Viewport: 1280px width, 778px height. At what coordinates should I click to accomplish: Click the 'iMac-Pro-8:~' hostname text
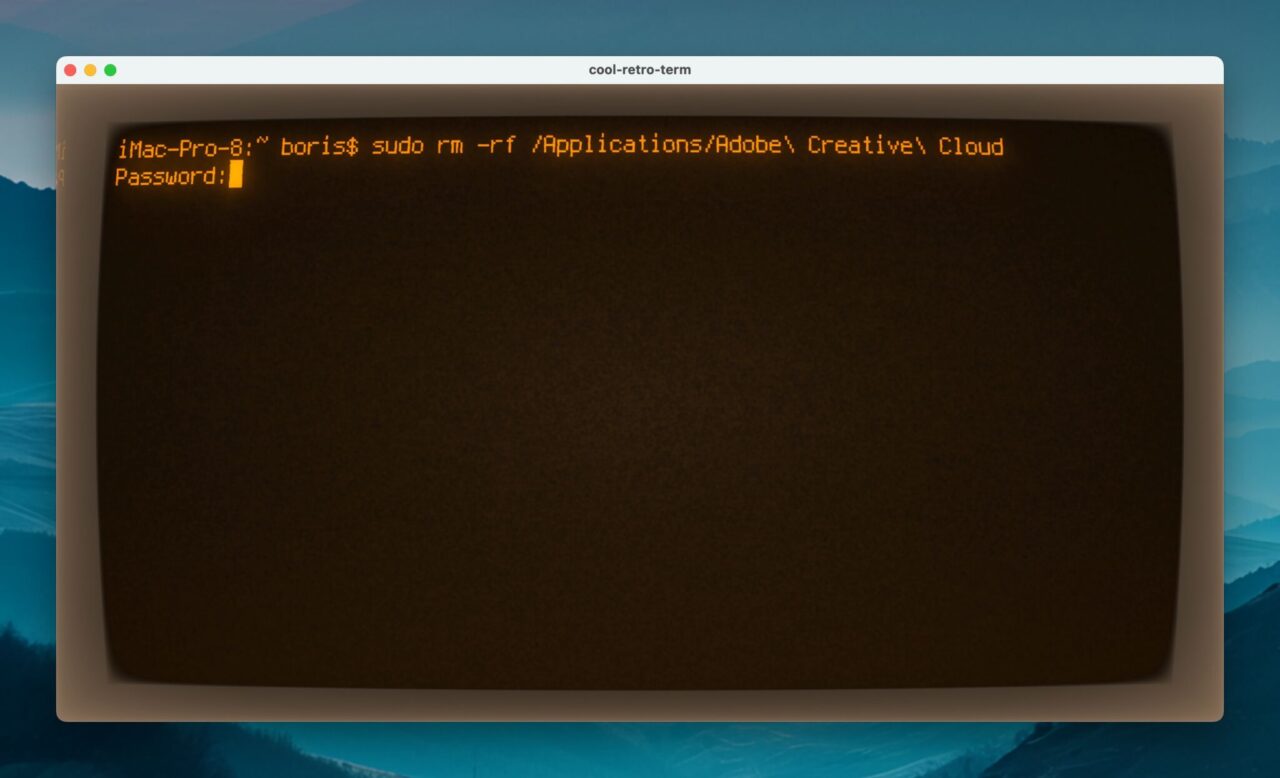pos(194,146)
